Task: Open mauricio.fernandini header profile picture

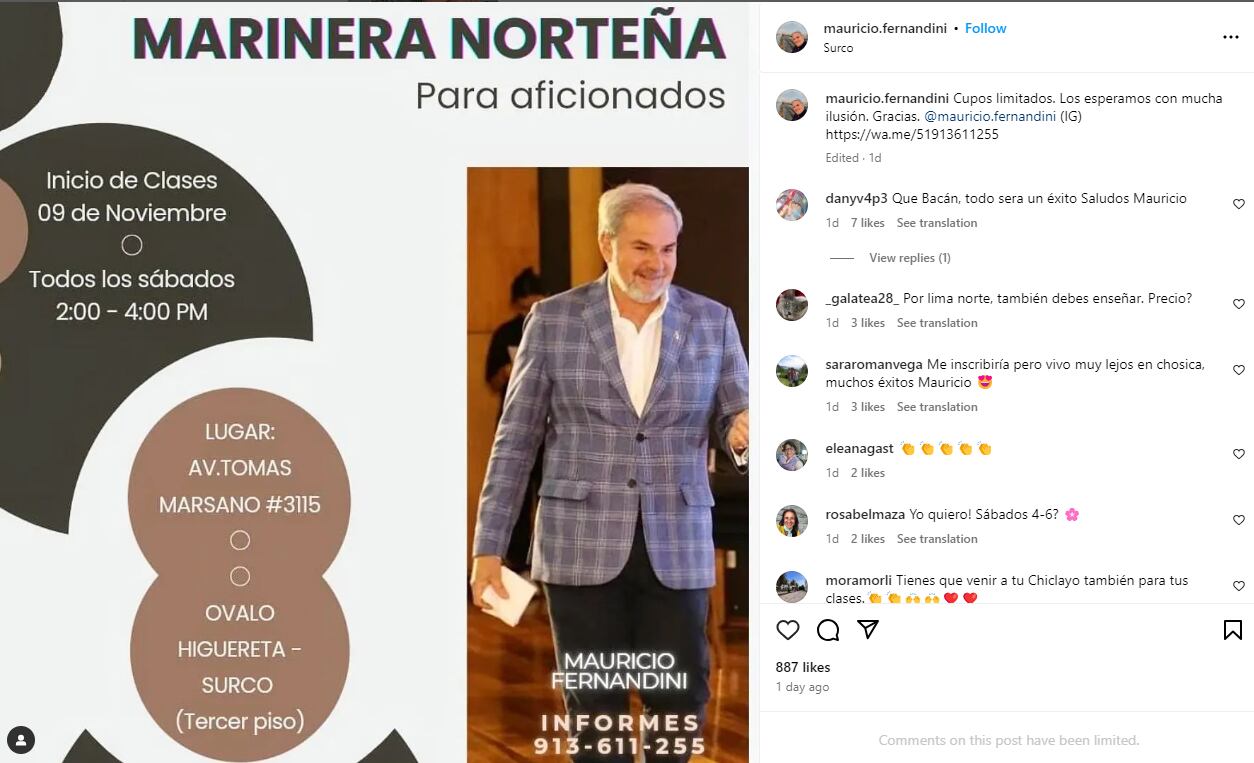Action: click(x=792, y=37)
